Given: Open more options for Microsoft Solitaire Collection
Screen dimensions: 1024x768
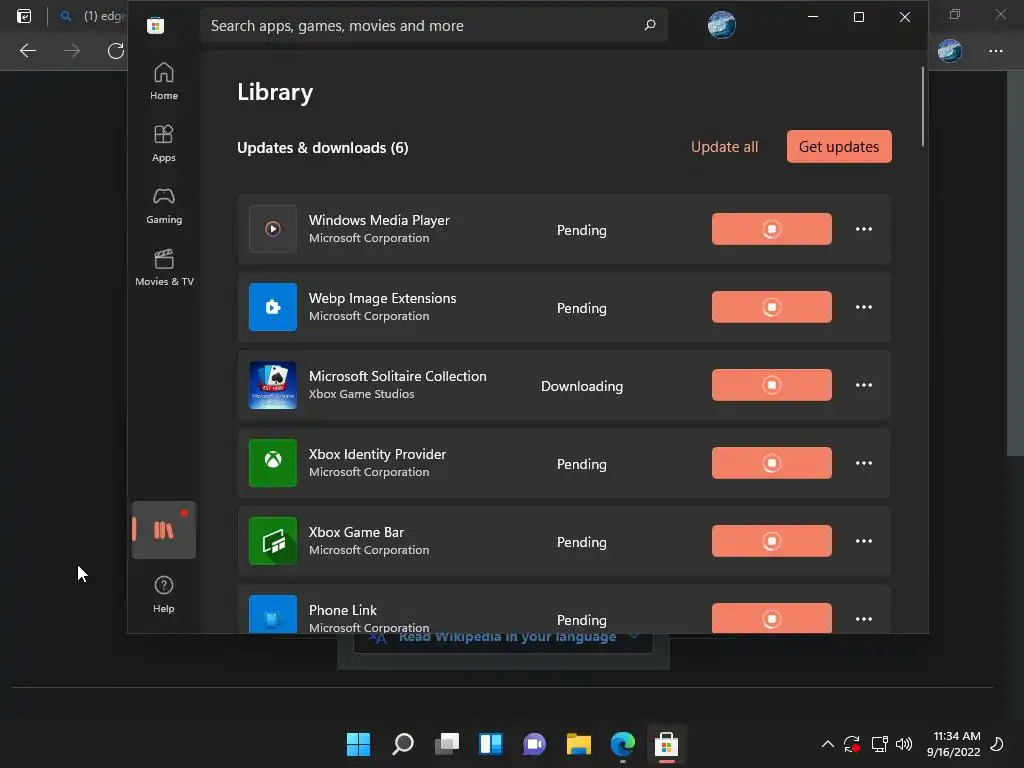Looking at the screenshot, I should 863,385.
